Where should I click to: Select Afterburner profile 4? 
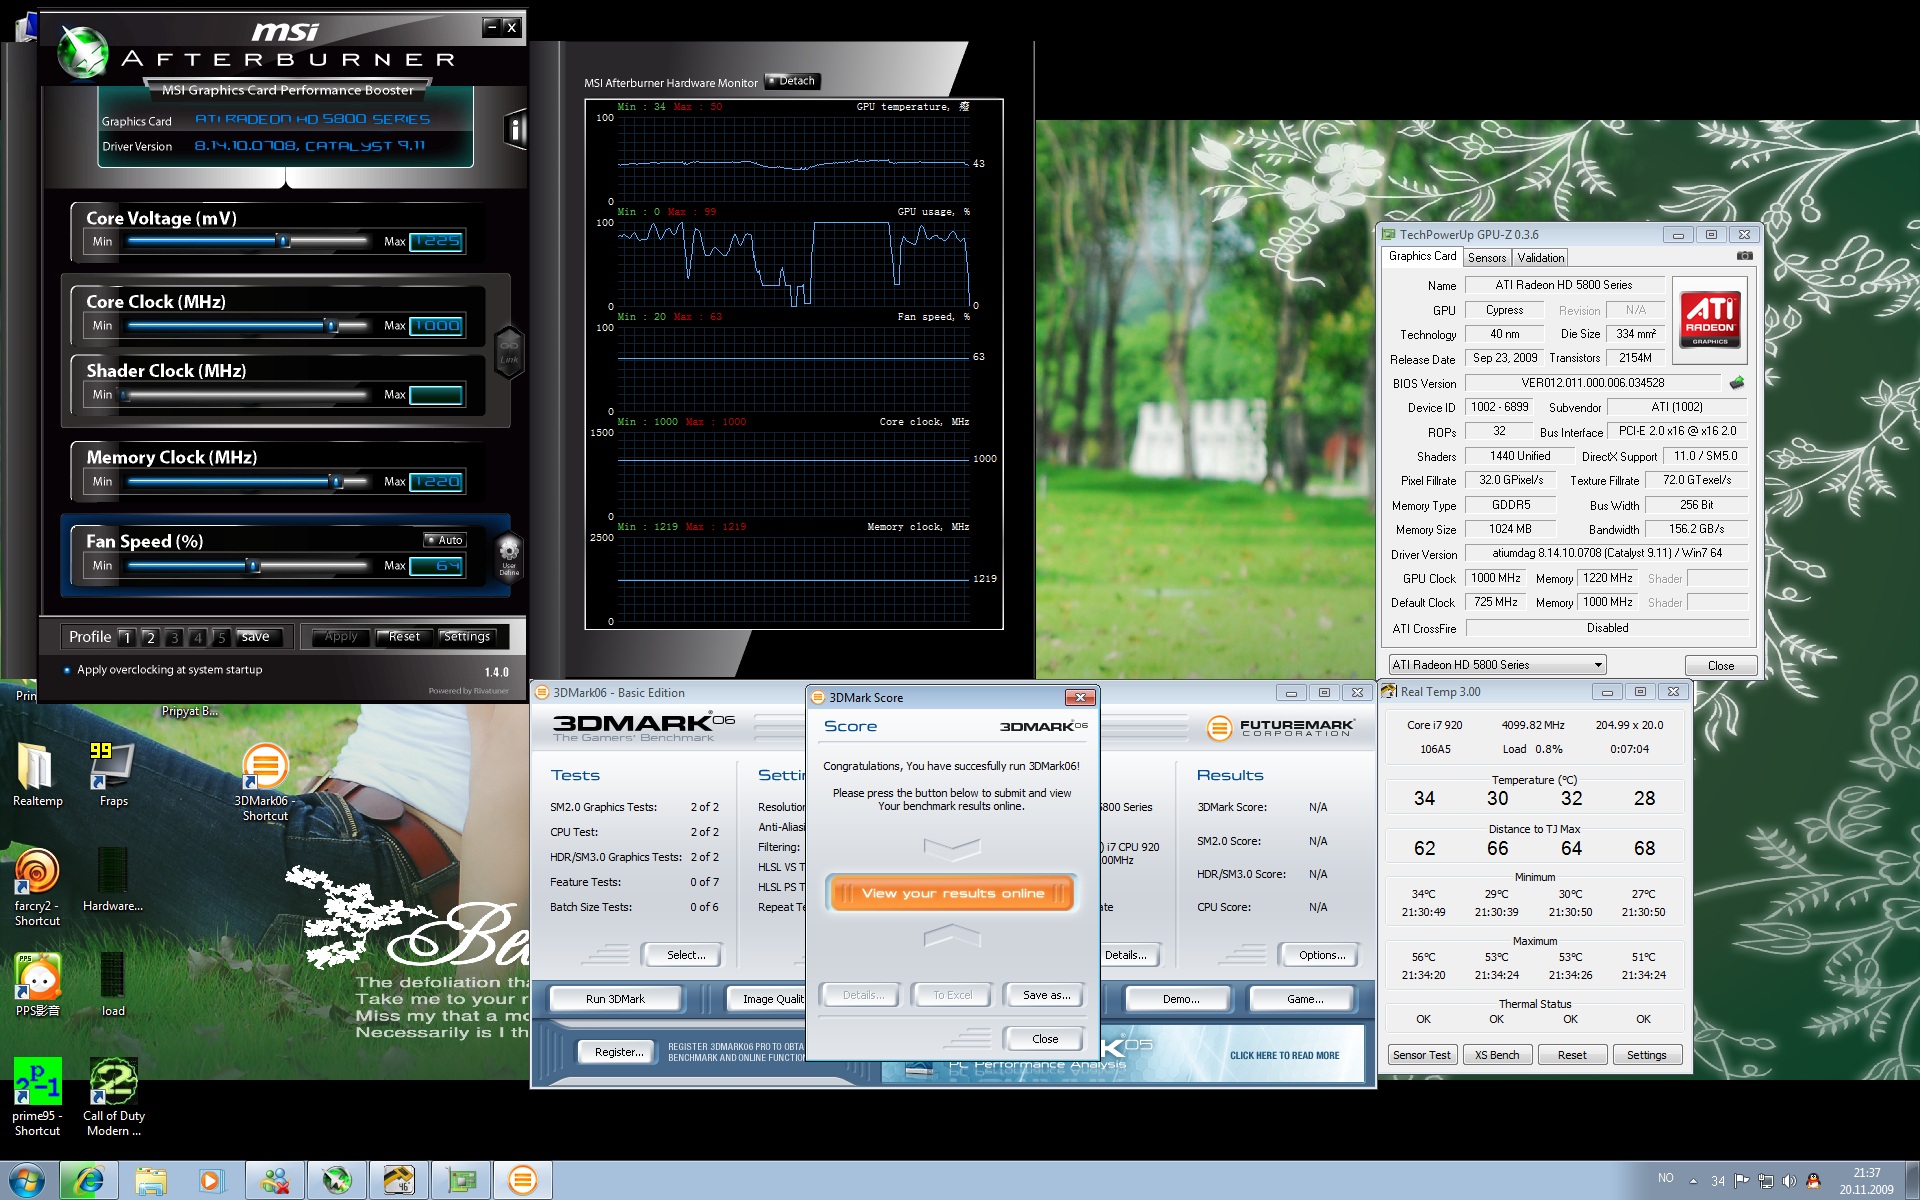(x=198, y=637)
